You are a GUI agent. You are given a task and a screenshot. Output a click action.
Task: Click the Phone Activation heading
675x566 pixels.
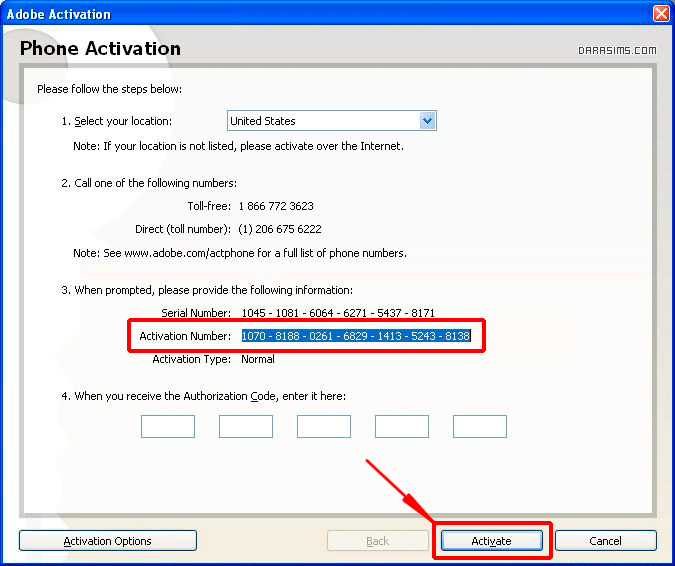[100, 48]
